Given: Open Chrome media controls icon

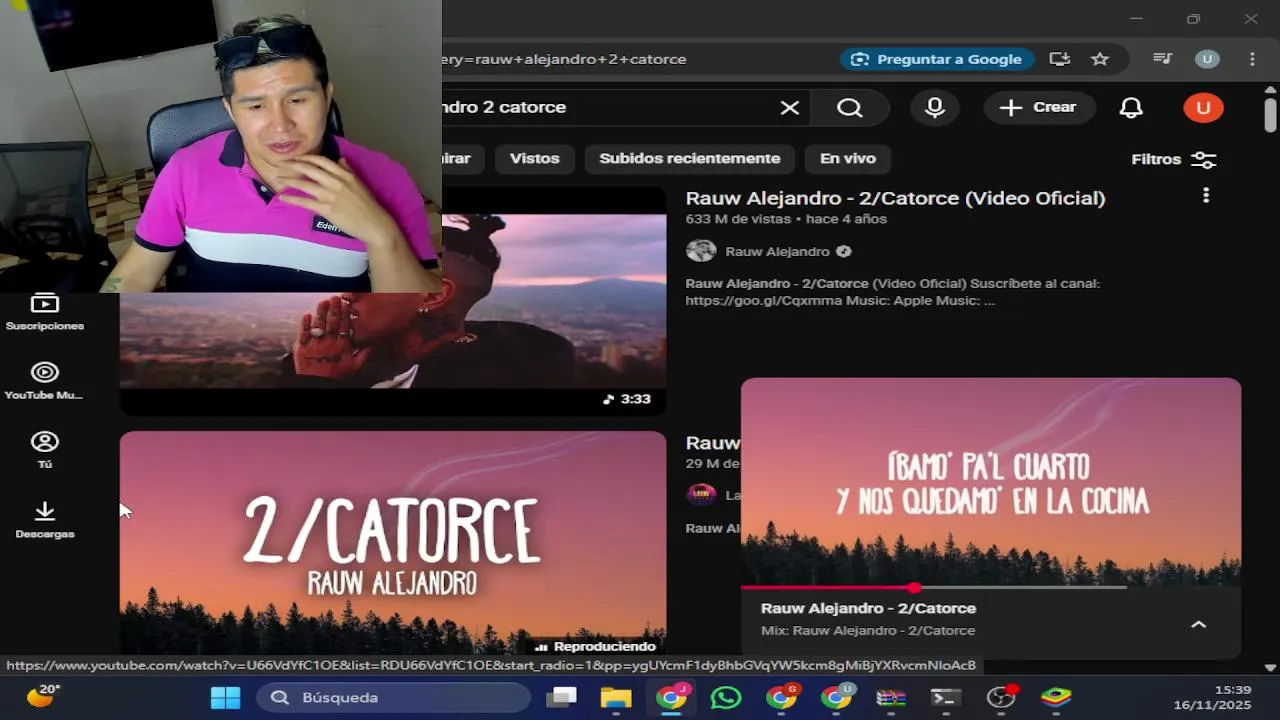Looking at the screenshot, I should click(1162, 59).
